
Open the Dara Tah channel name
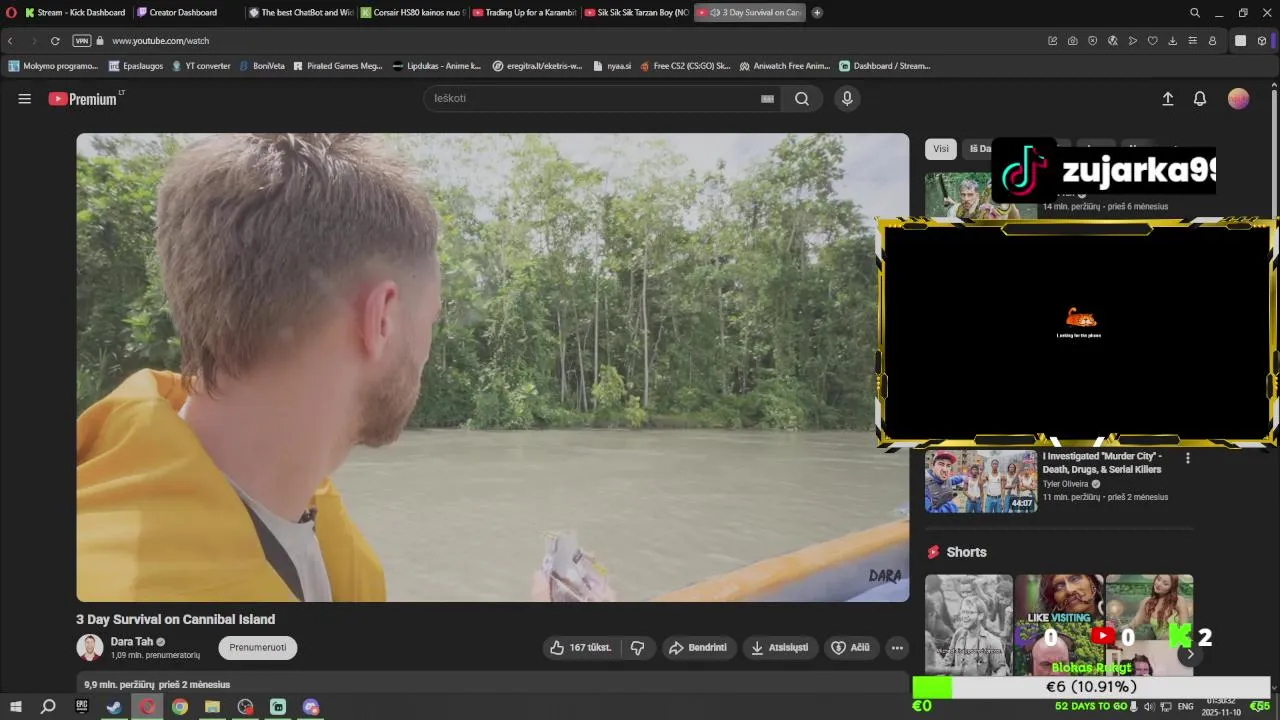[x=132, y=642]
